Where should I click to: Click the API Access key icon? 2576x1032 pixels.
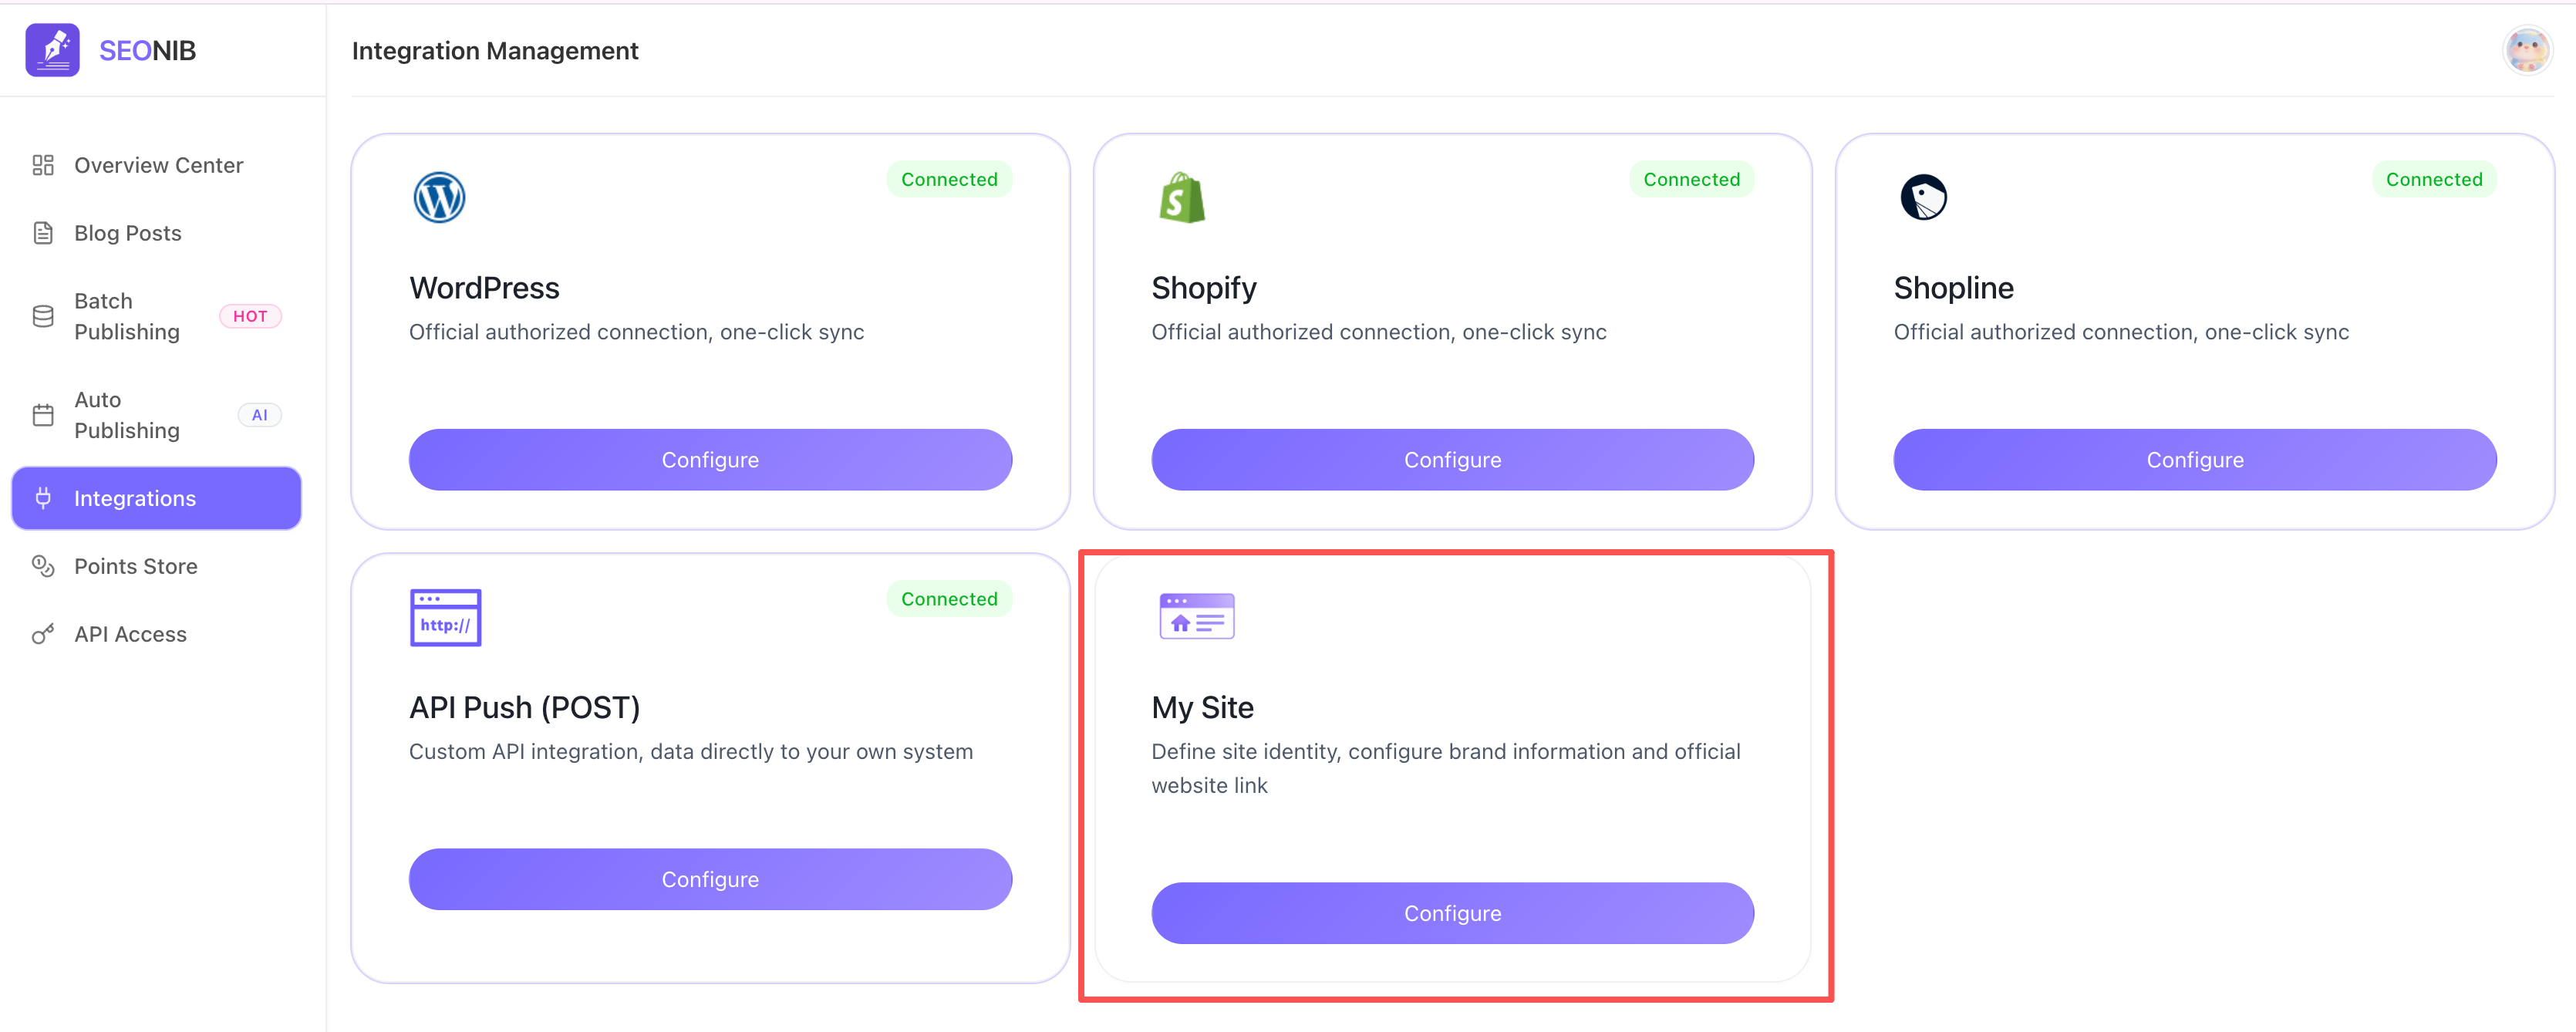click(x=43, y=634)
